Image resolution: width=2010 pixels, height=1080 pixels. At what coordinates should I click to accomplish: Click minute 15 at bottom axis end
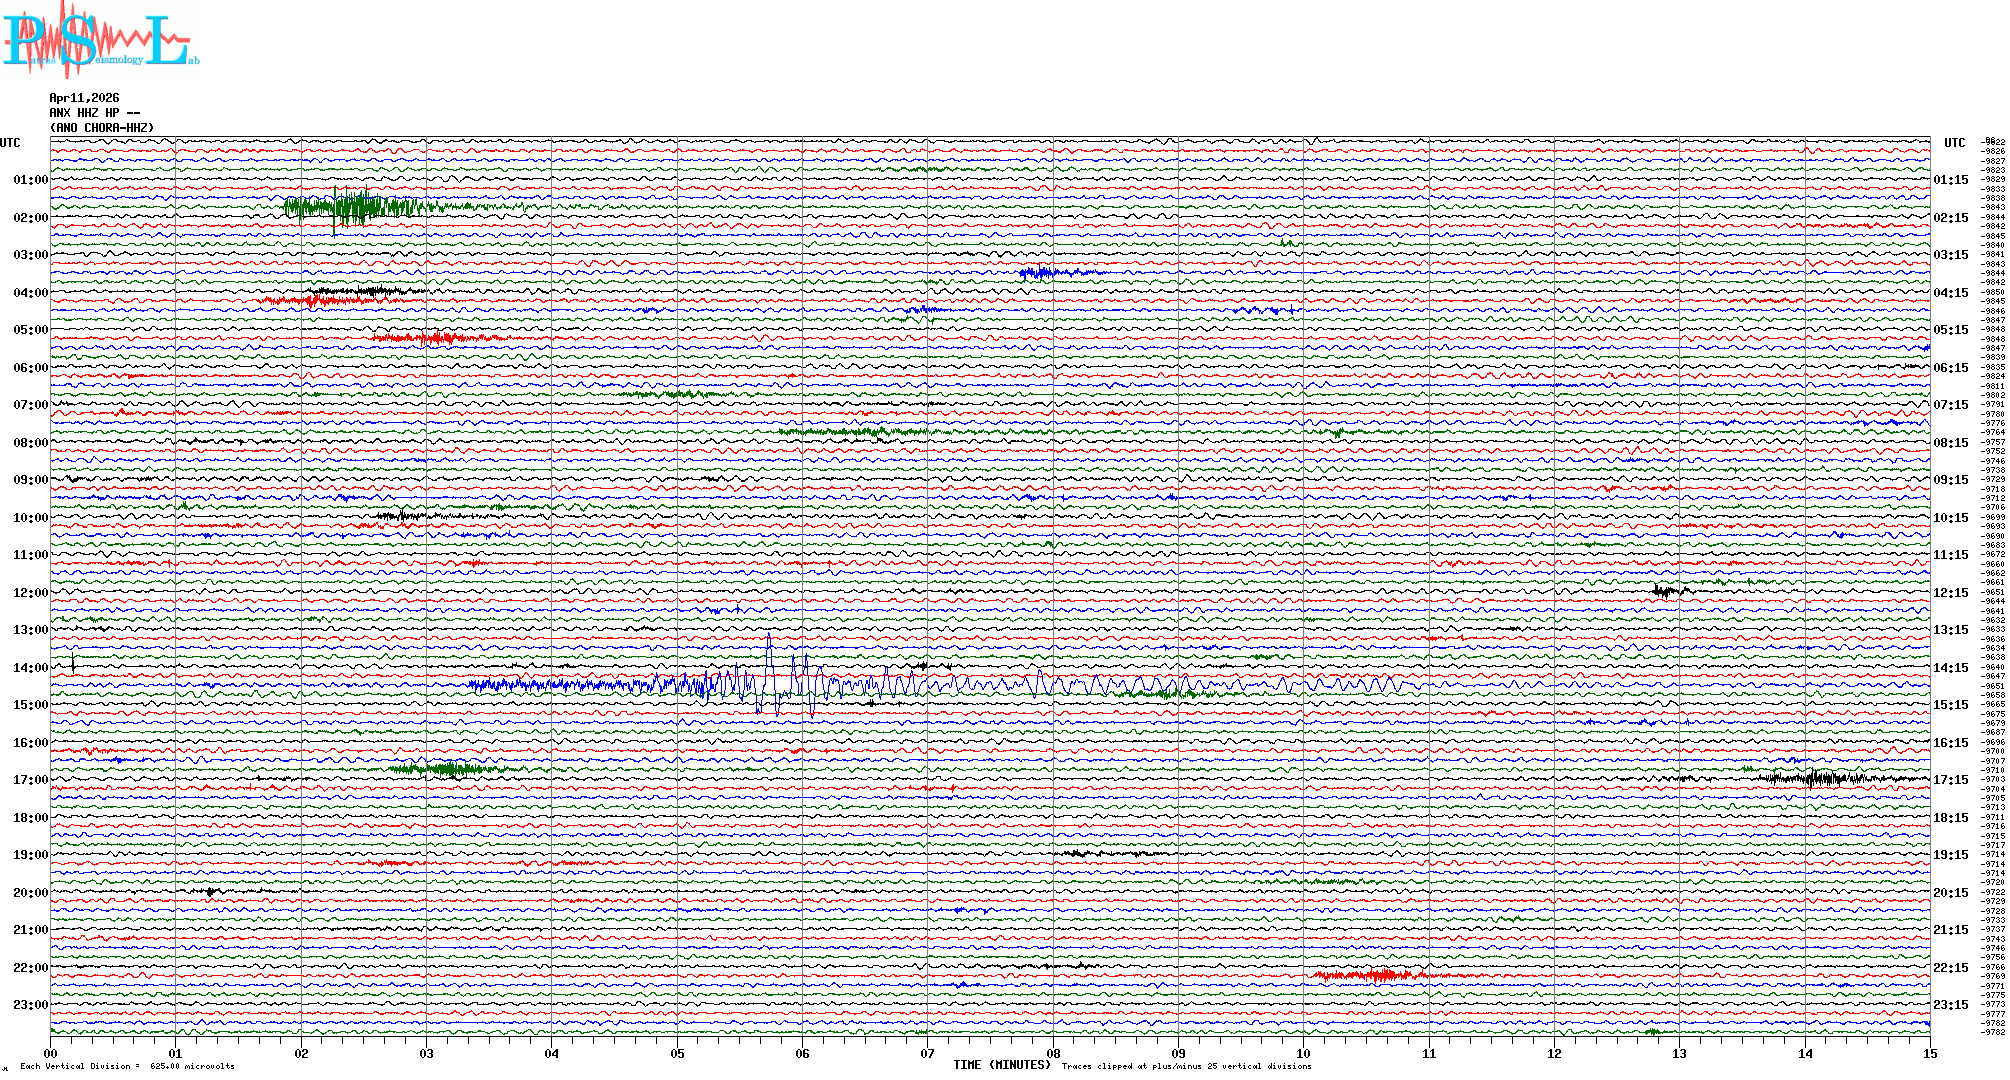pyautogui.click(x=1929, y=1054)
